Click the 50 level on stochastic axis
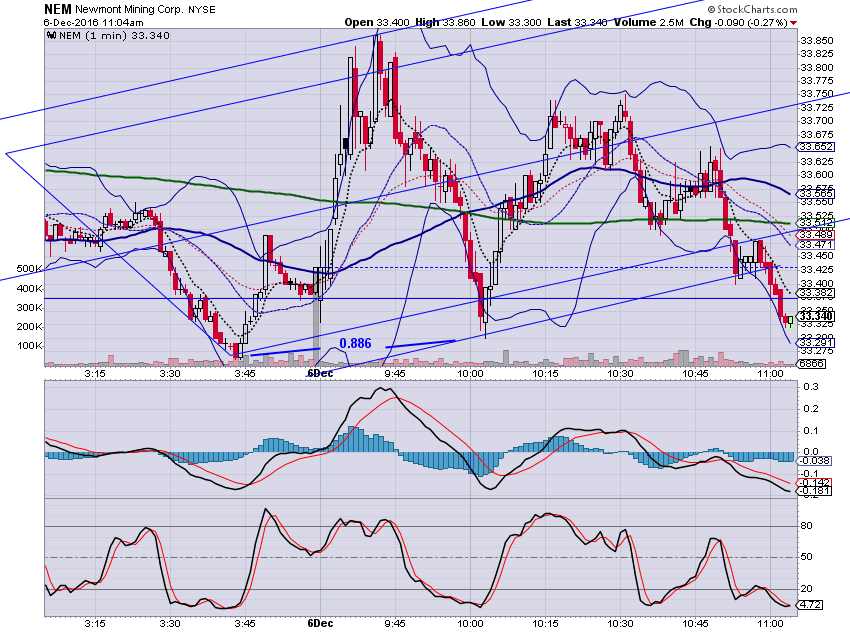Viewport: 850px width, 633px height. (807, 557)
